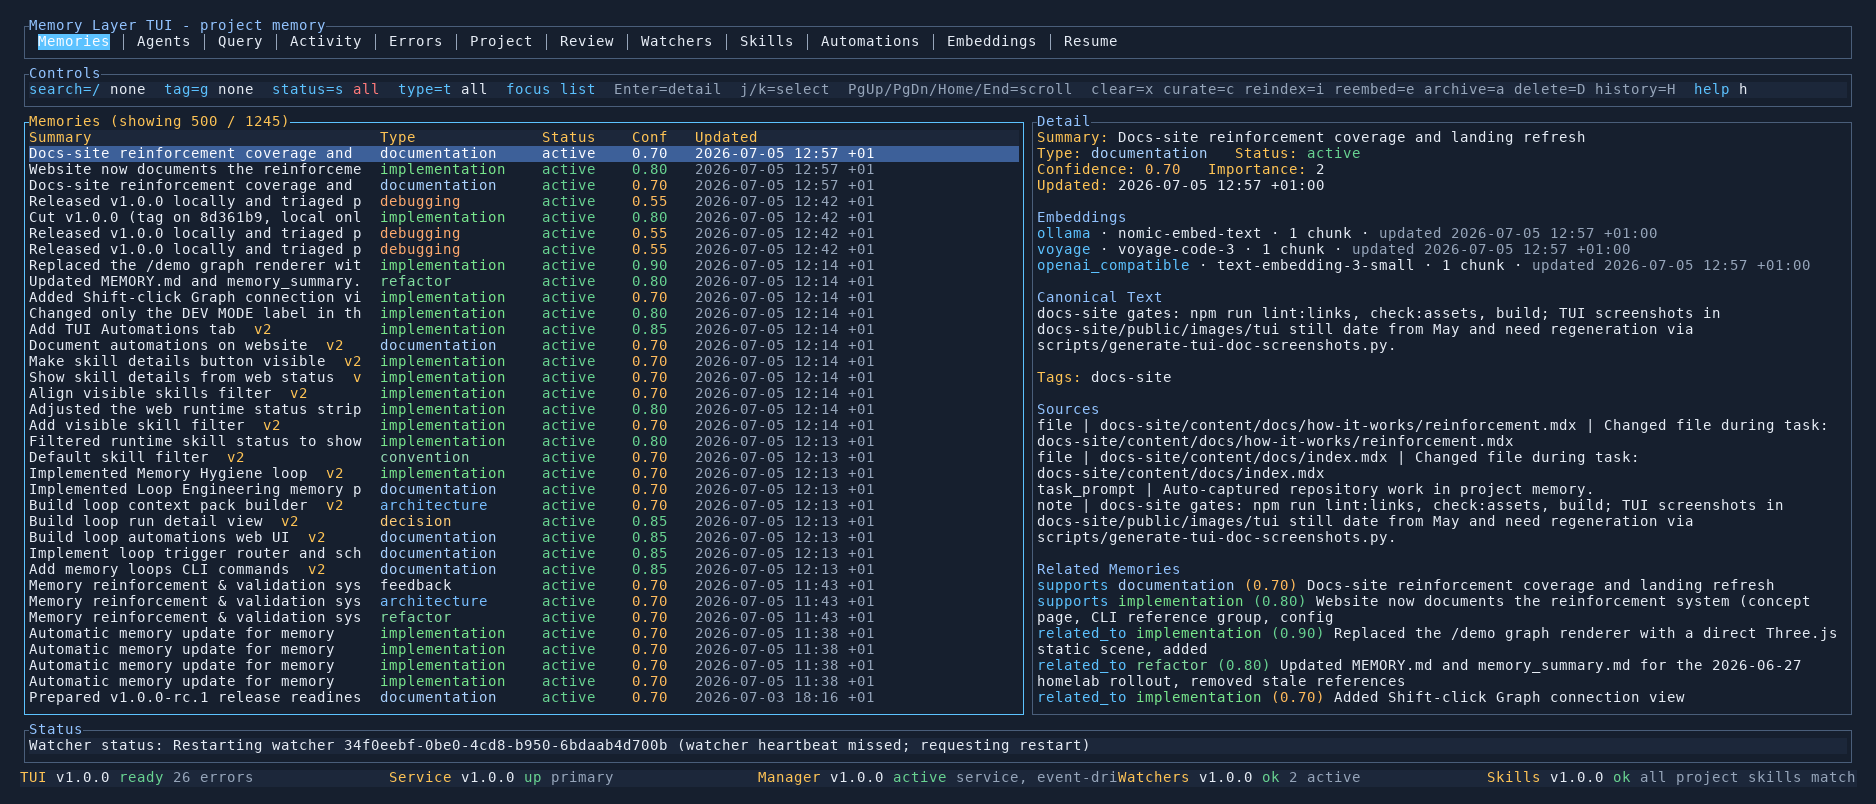
Task: Click the status=s filter control
Action: coord(325,89)
